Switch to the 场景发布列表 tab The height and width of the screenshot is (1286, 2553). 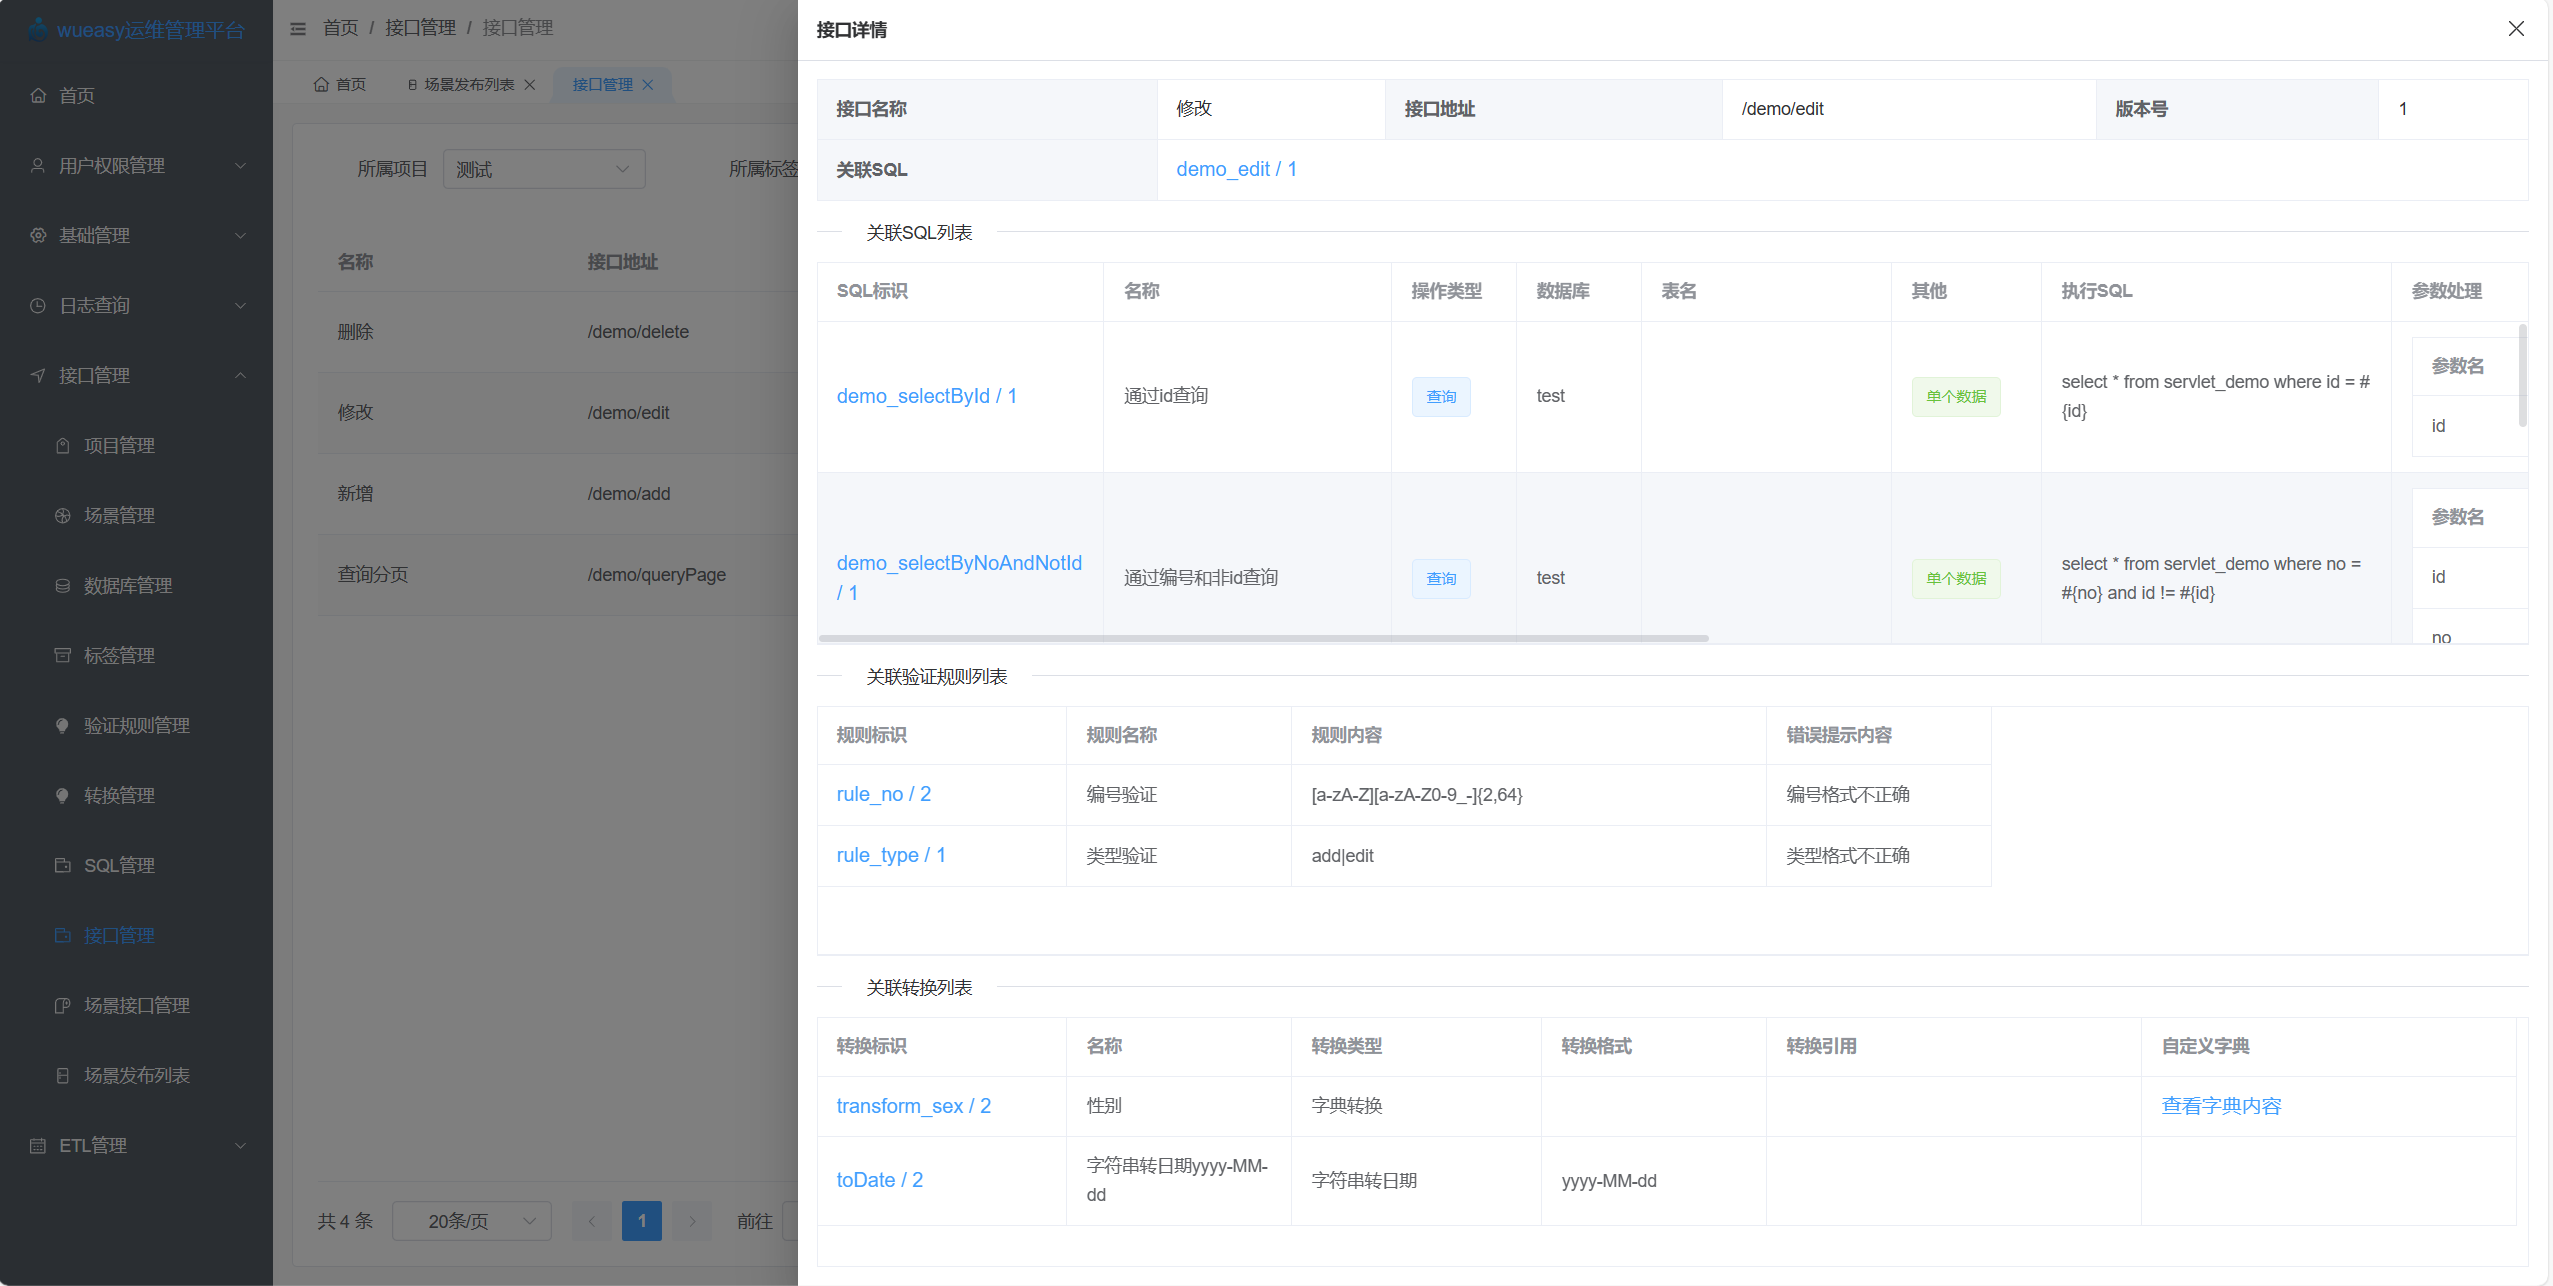(x=470, y=85)
